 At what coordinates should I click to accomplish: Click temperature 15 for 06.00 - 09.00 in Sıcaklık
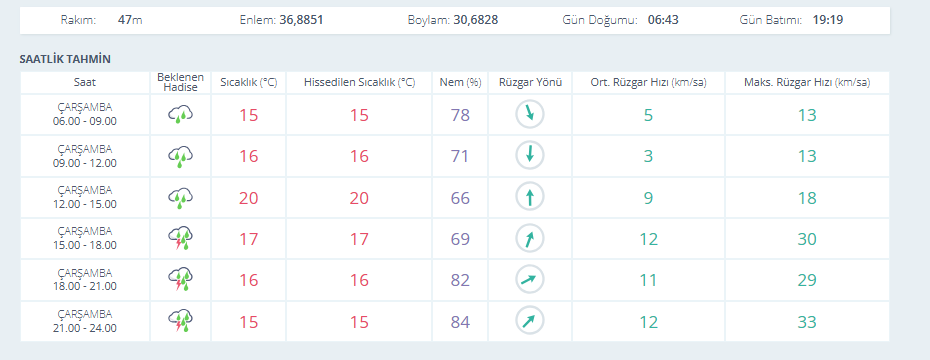pos(249,114)
